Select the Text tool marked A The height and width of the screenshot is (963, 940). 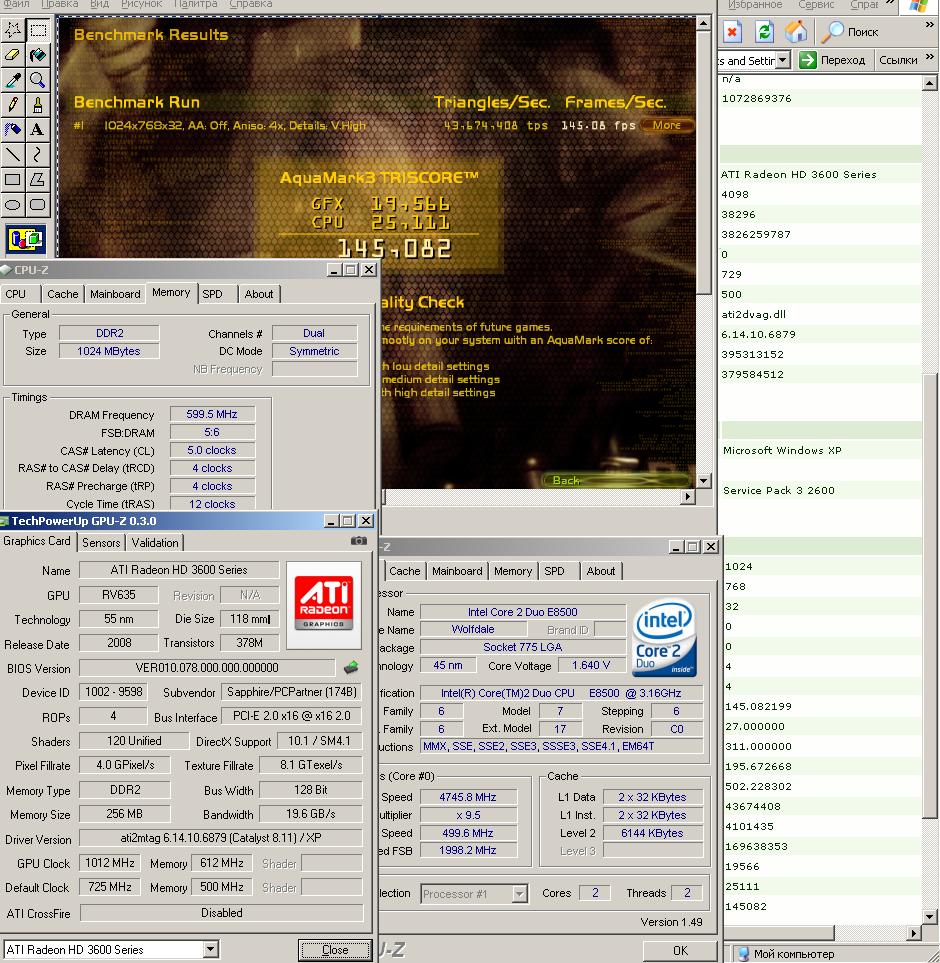(38, 130)
